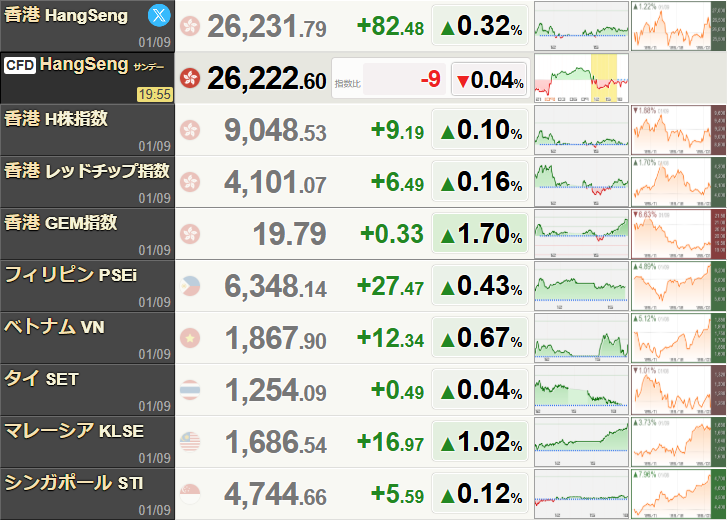Screen dimensions: 727x520
Task: Open 香港 H株指数 link
Action: 56,119
